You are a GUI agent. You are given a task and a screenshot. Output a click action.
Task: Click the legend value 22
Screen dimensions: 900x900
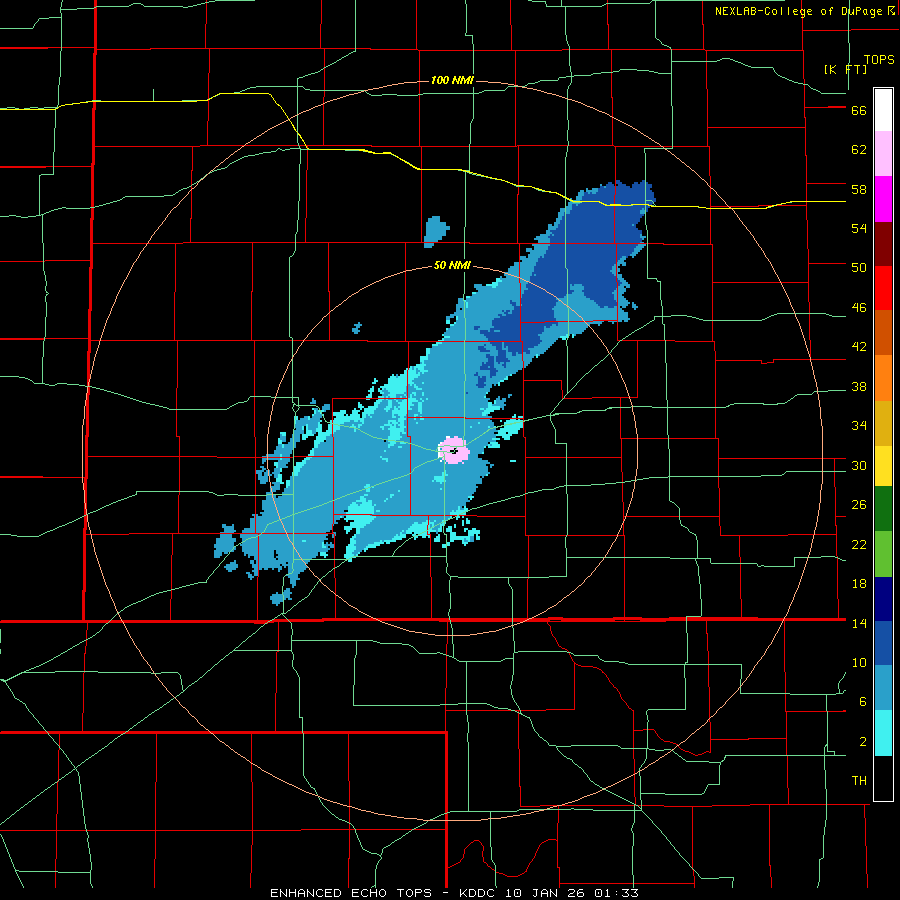coord(859,544)
